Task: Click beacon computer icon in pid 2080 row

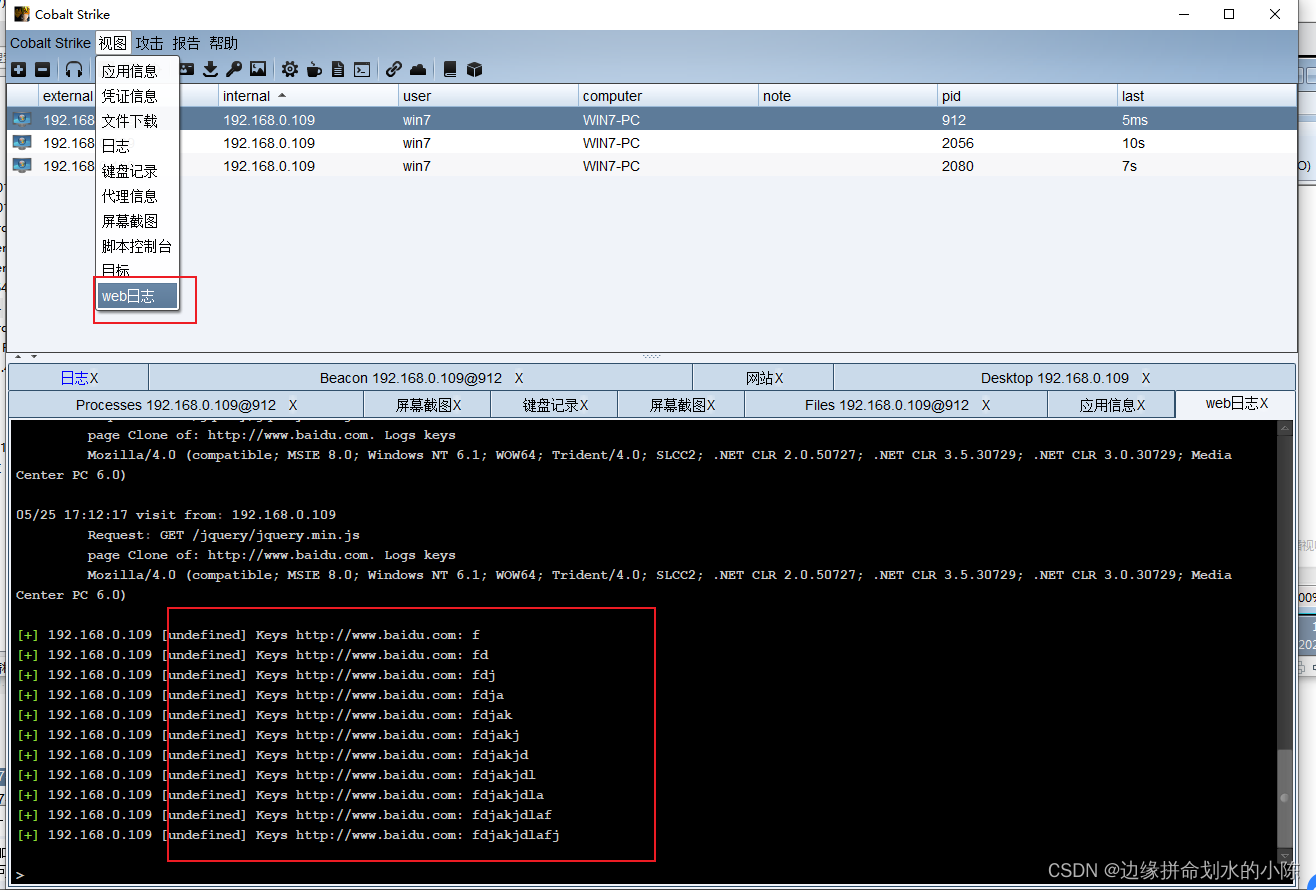Action: (x=22, y=166)
